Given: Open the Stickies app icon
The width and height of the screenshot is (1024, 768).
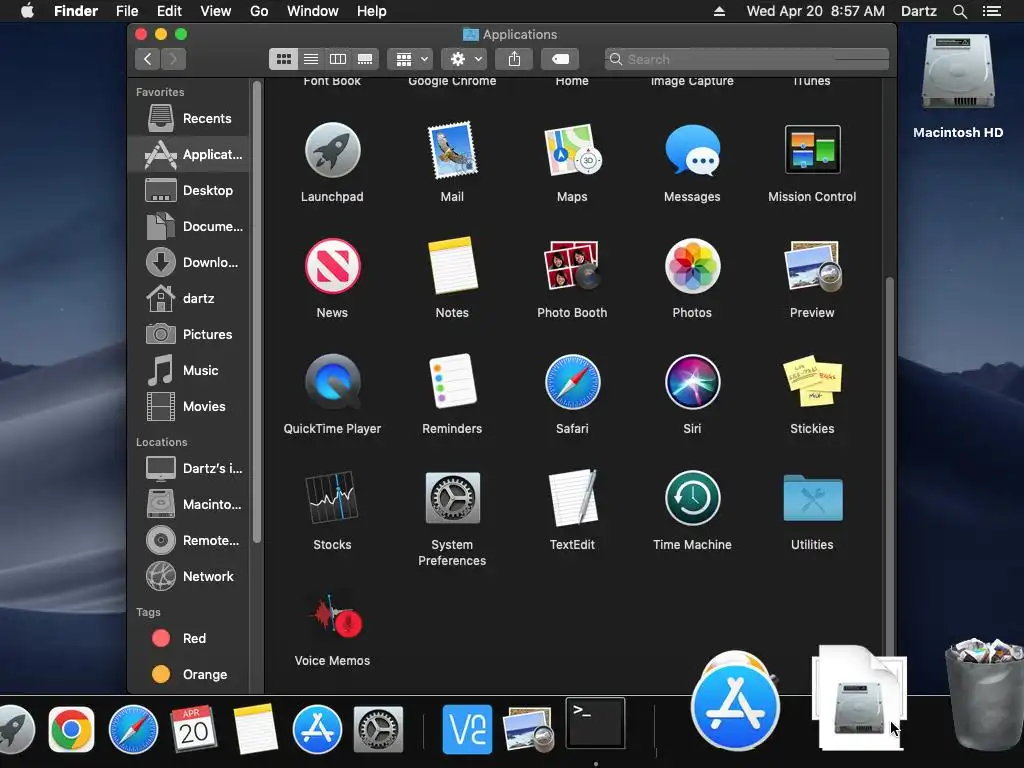Looking at the screenshot, I should tap(812, 381).
